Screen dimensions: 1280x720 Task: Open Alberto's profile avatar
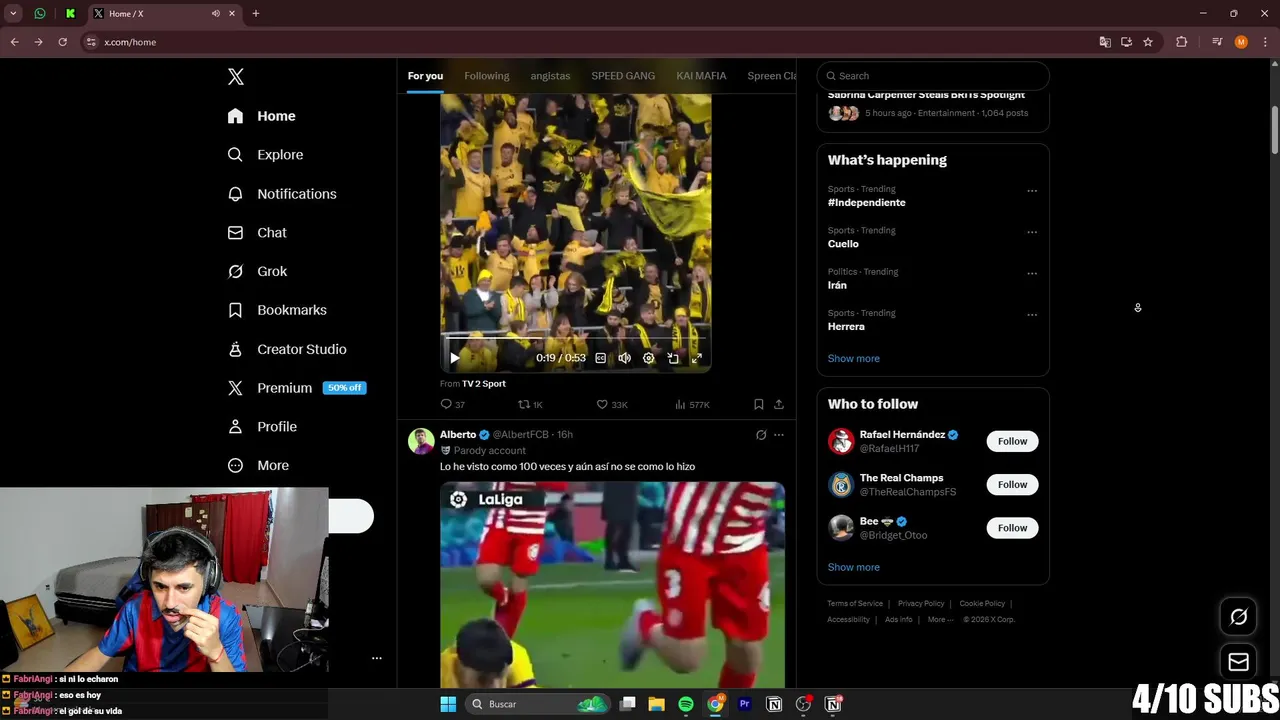(422, 441)
